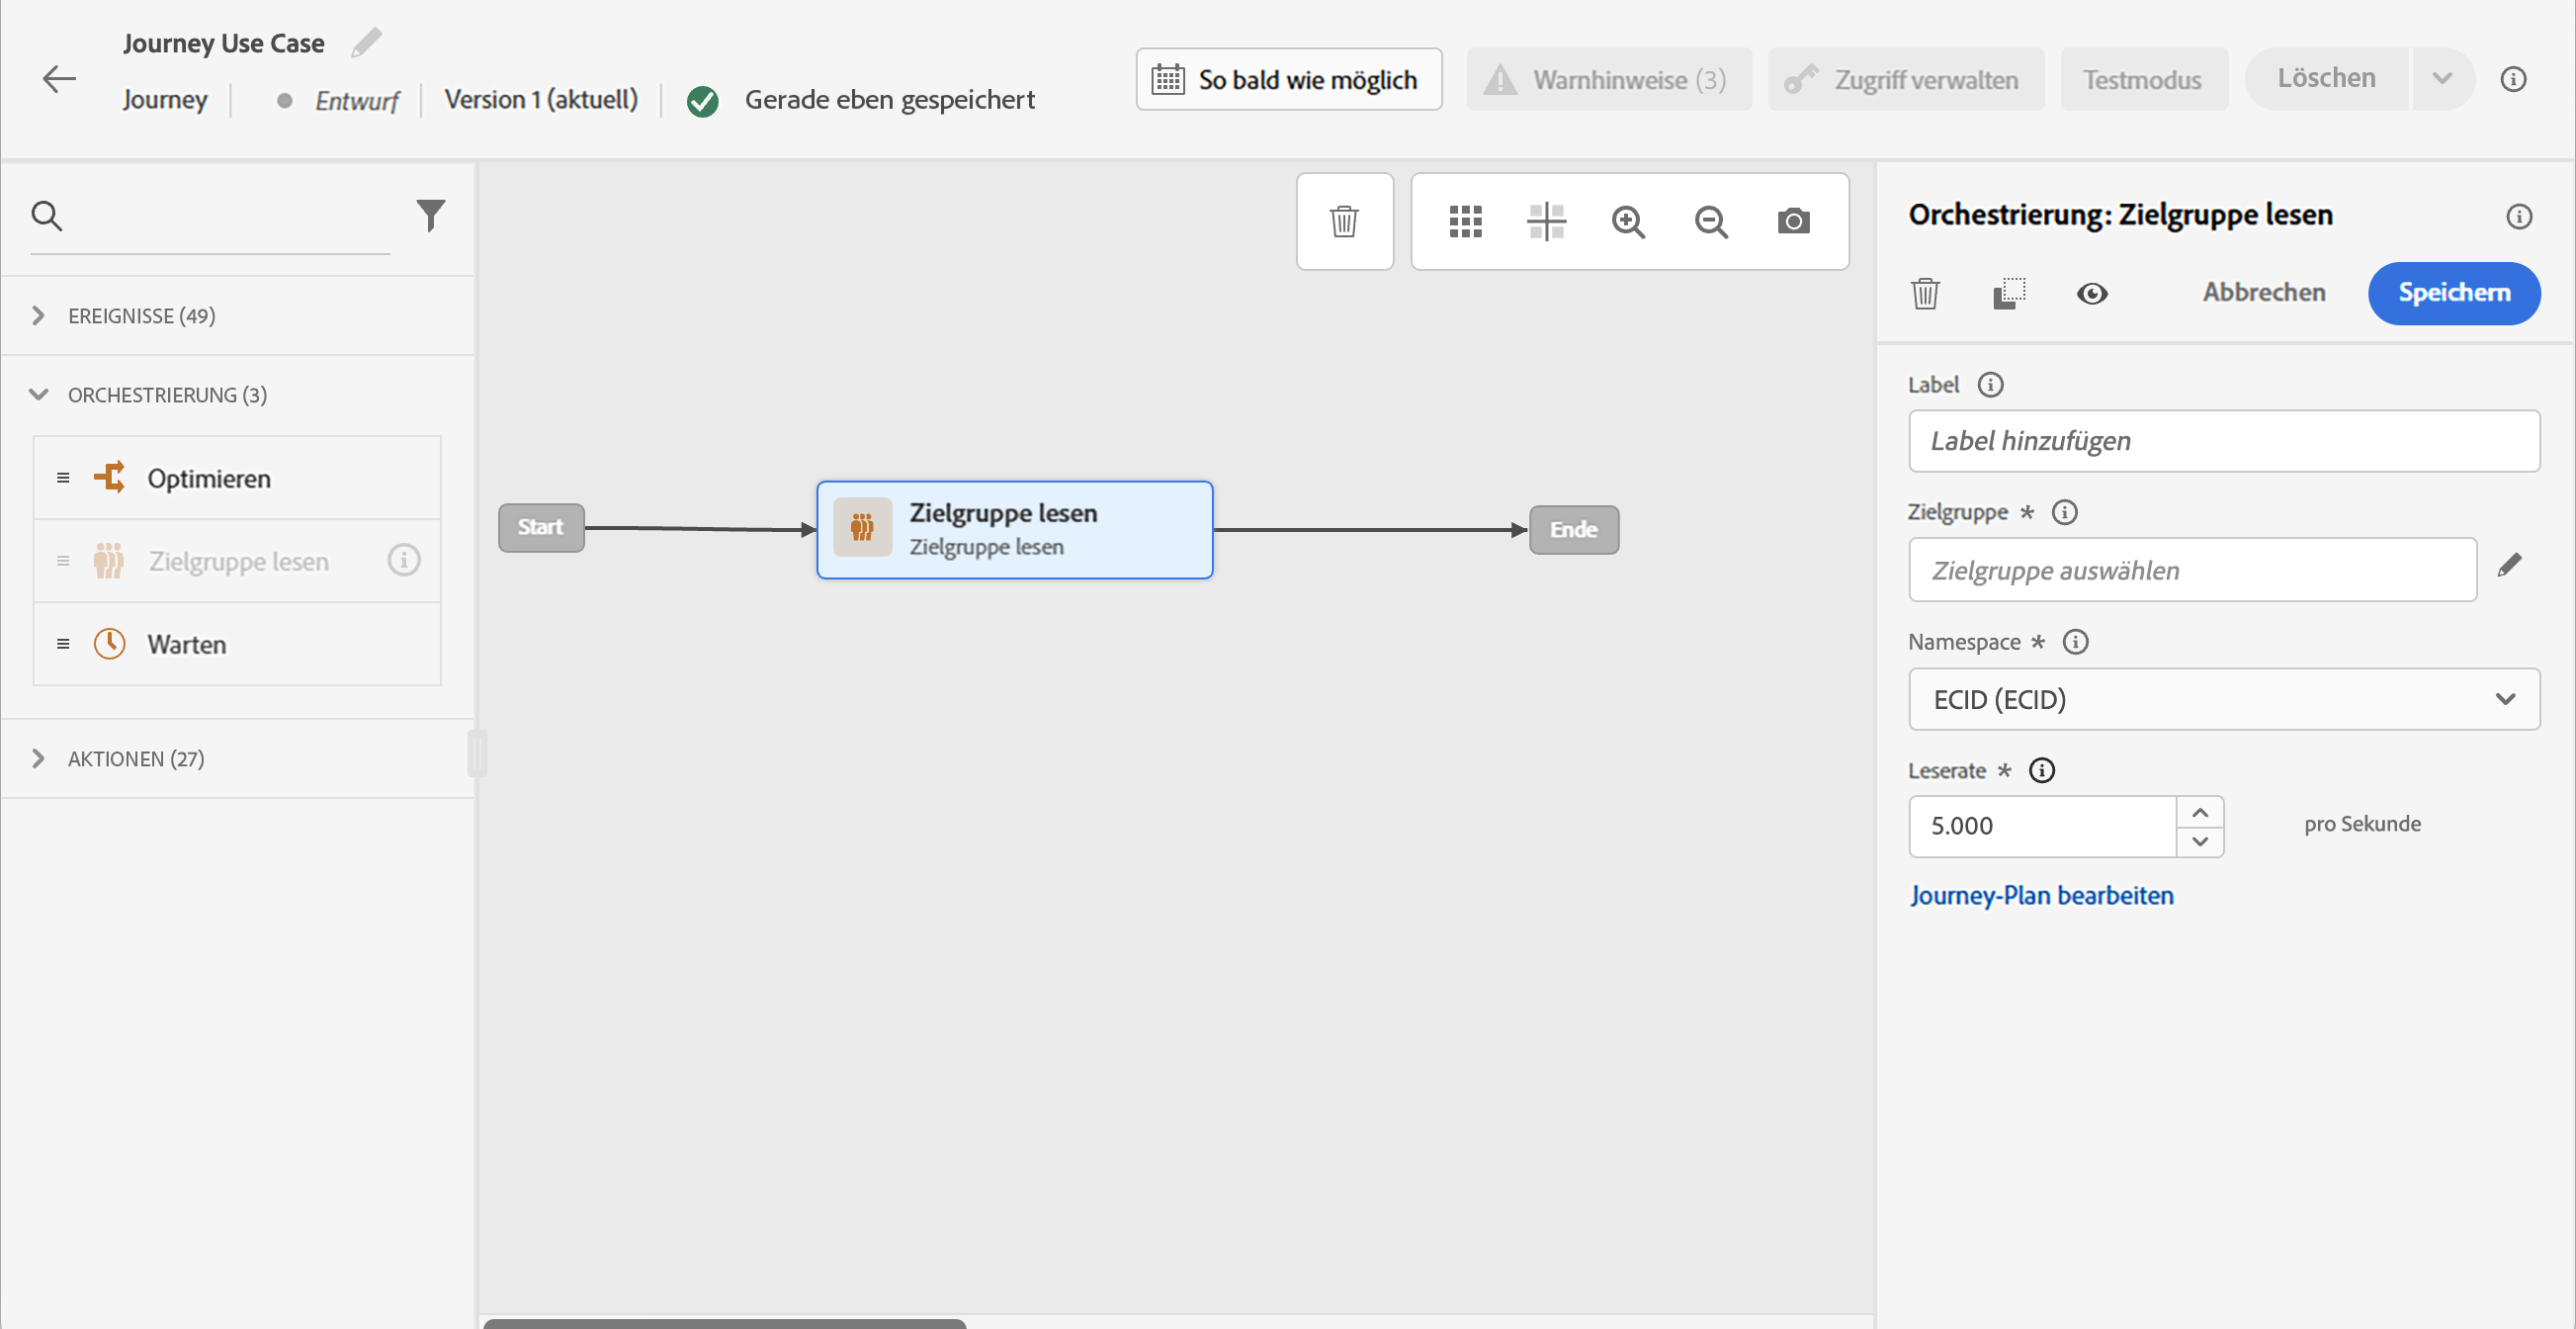Open the Namespace ECID dropdown
Screen dimensions: 2576x1329
(2223, 699)
